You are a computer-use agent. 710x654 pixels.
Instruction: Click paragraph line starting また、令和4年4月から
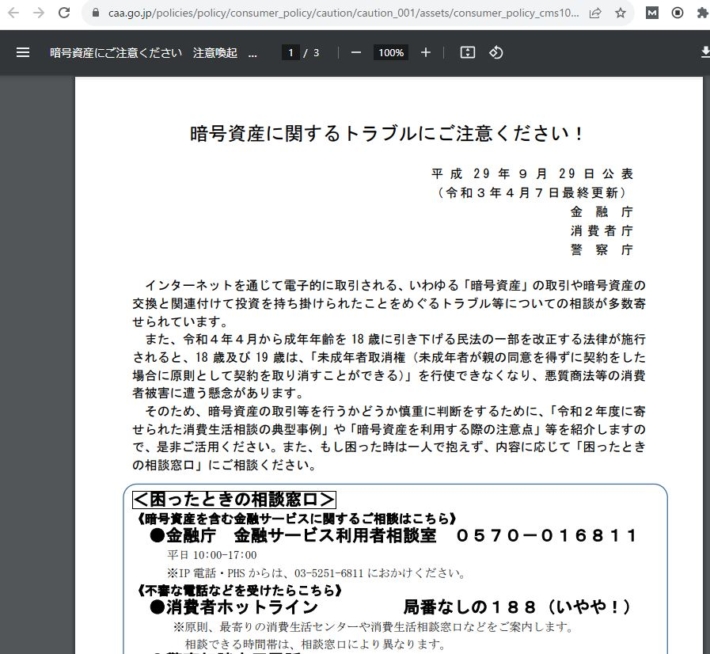[395, 339]
